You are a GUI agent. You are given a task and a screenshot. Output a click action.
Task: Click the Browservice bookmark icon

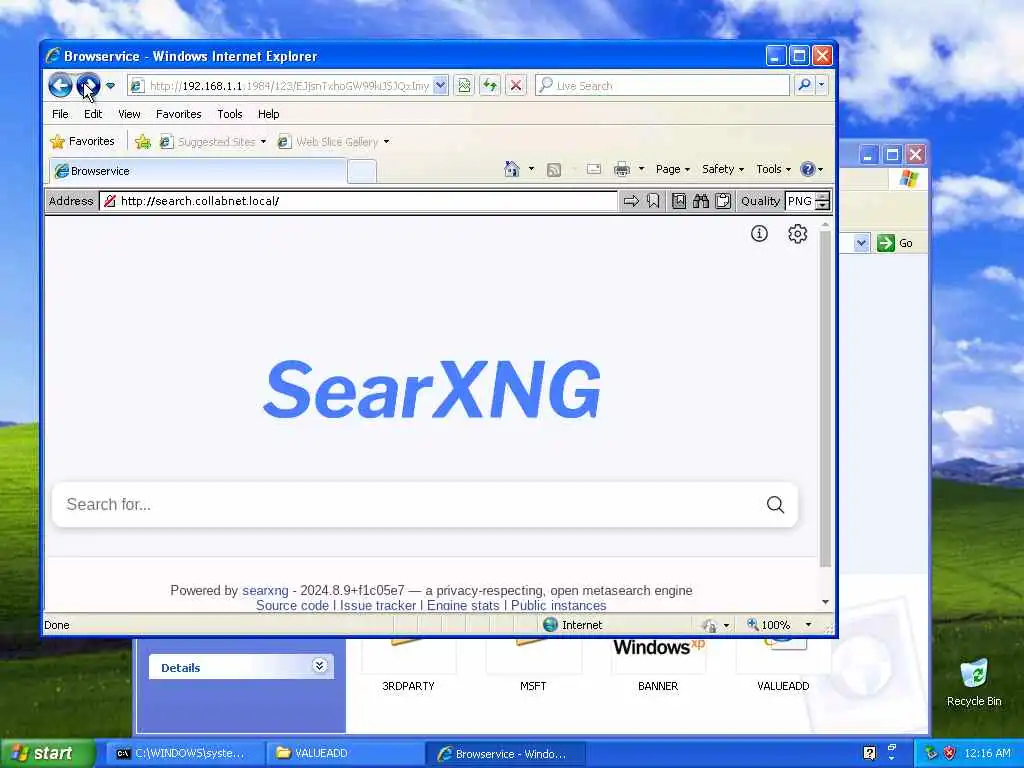[653, 201]
